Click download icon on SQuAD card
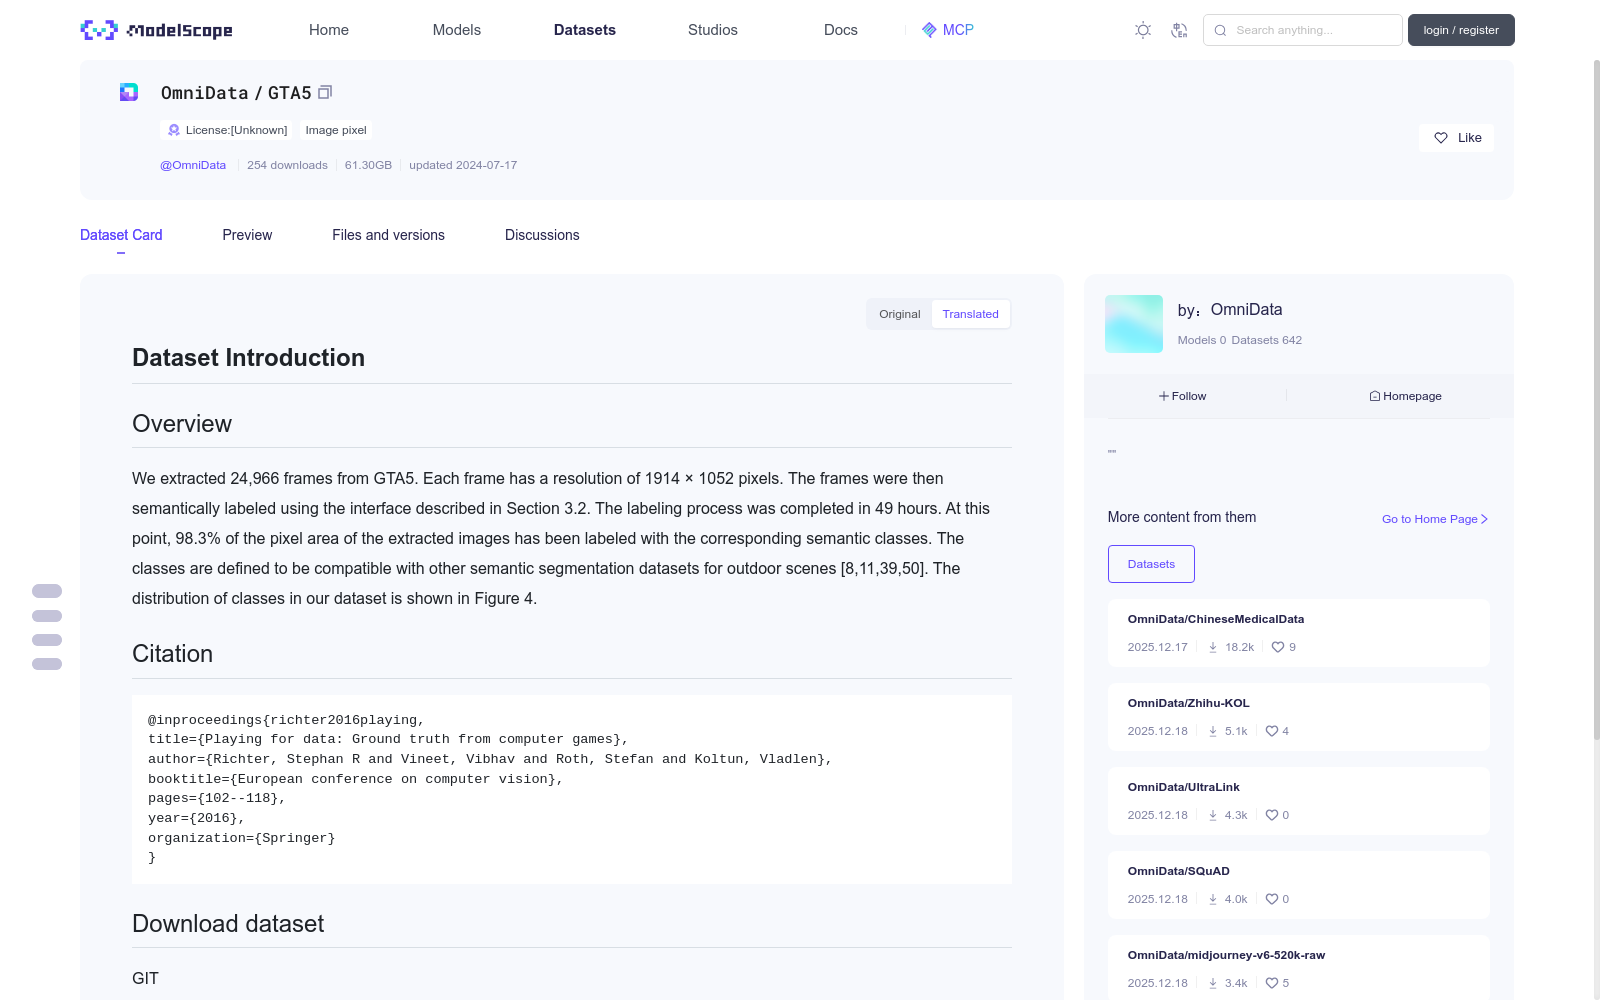Image resolution: width=1600 pixels, height=1000 pixels. click(x=1213, y=899)
